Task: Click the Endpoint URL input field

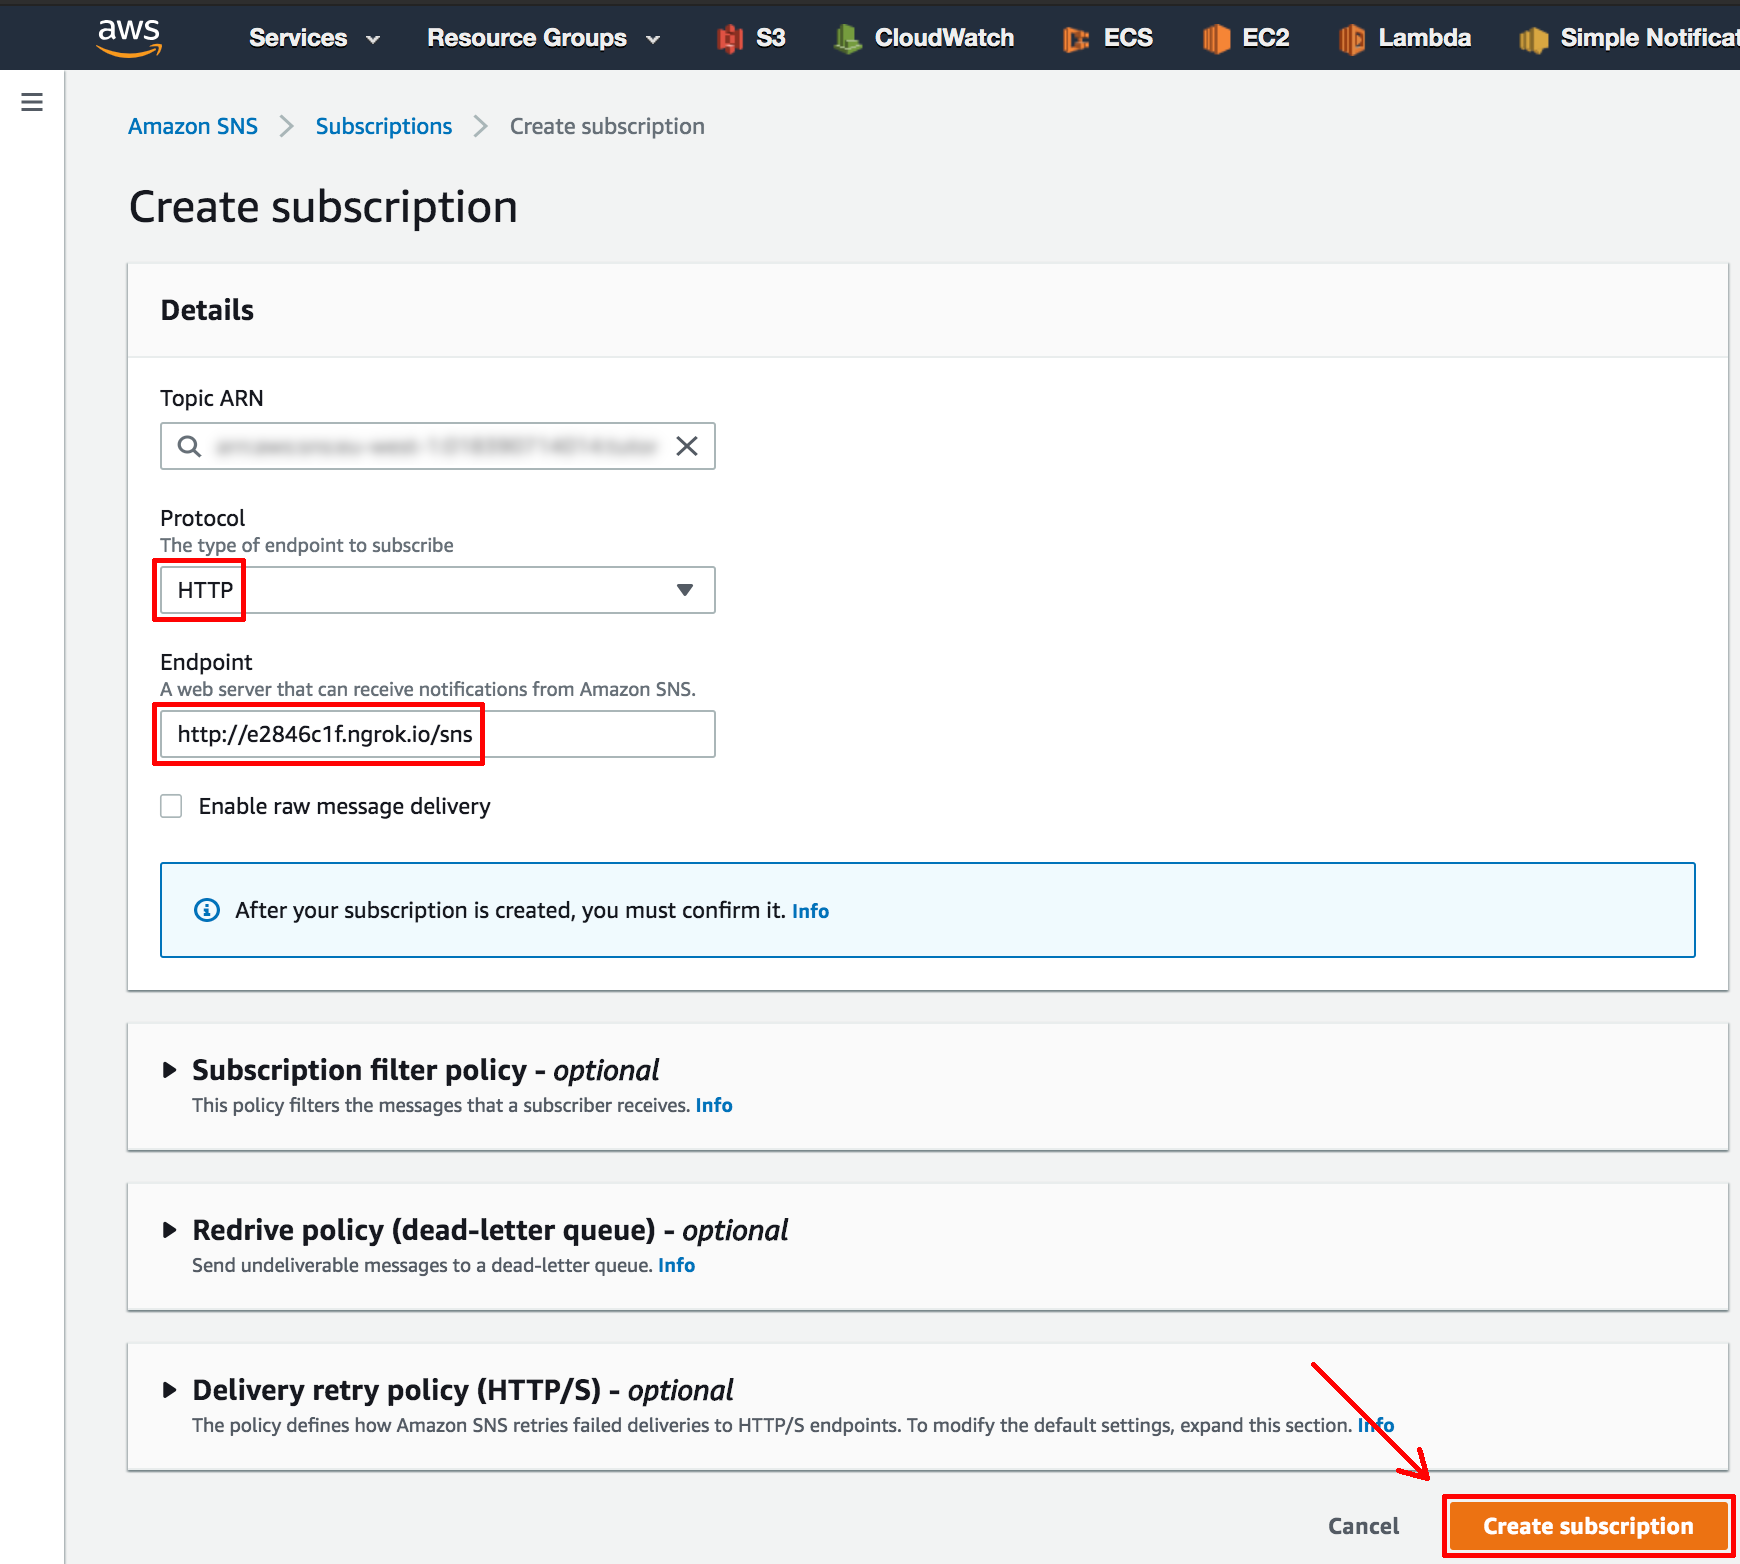Action: (x=438, y=734)
